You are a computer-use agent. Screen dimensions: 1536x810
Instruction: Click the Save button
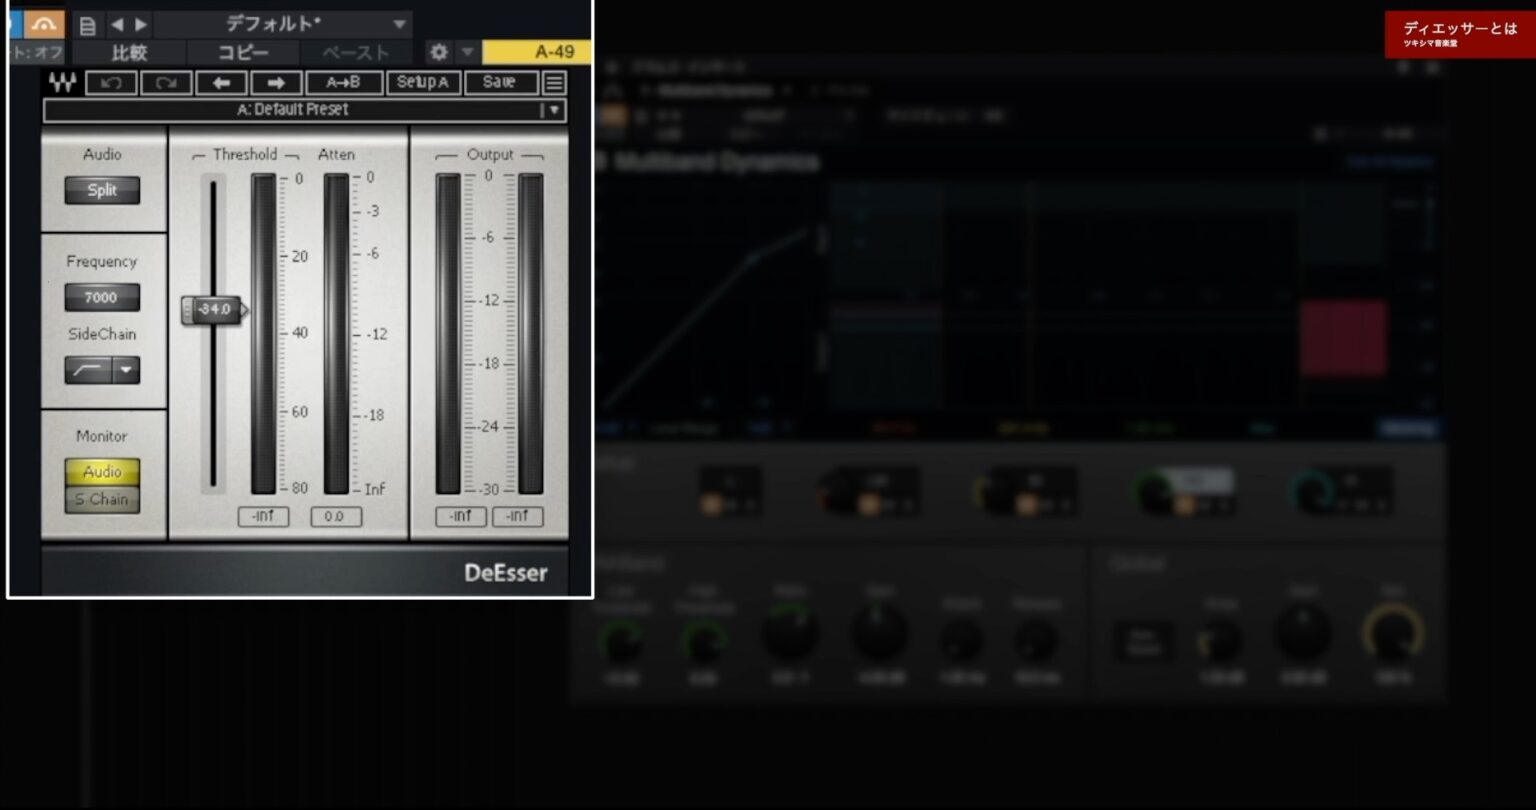coord(499,82)
